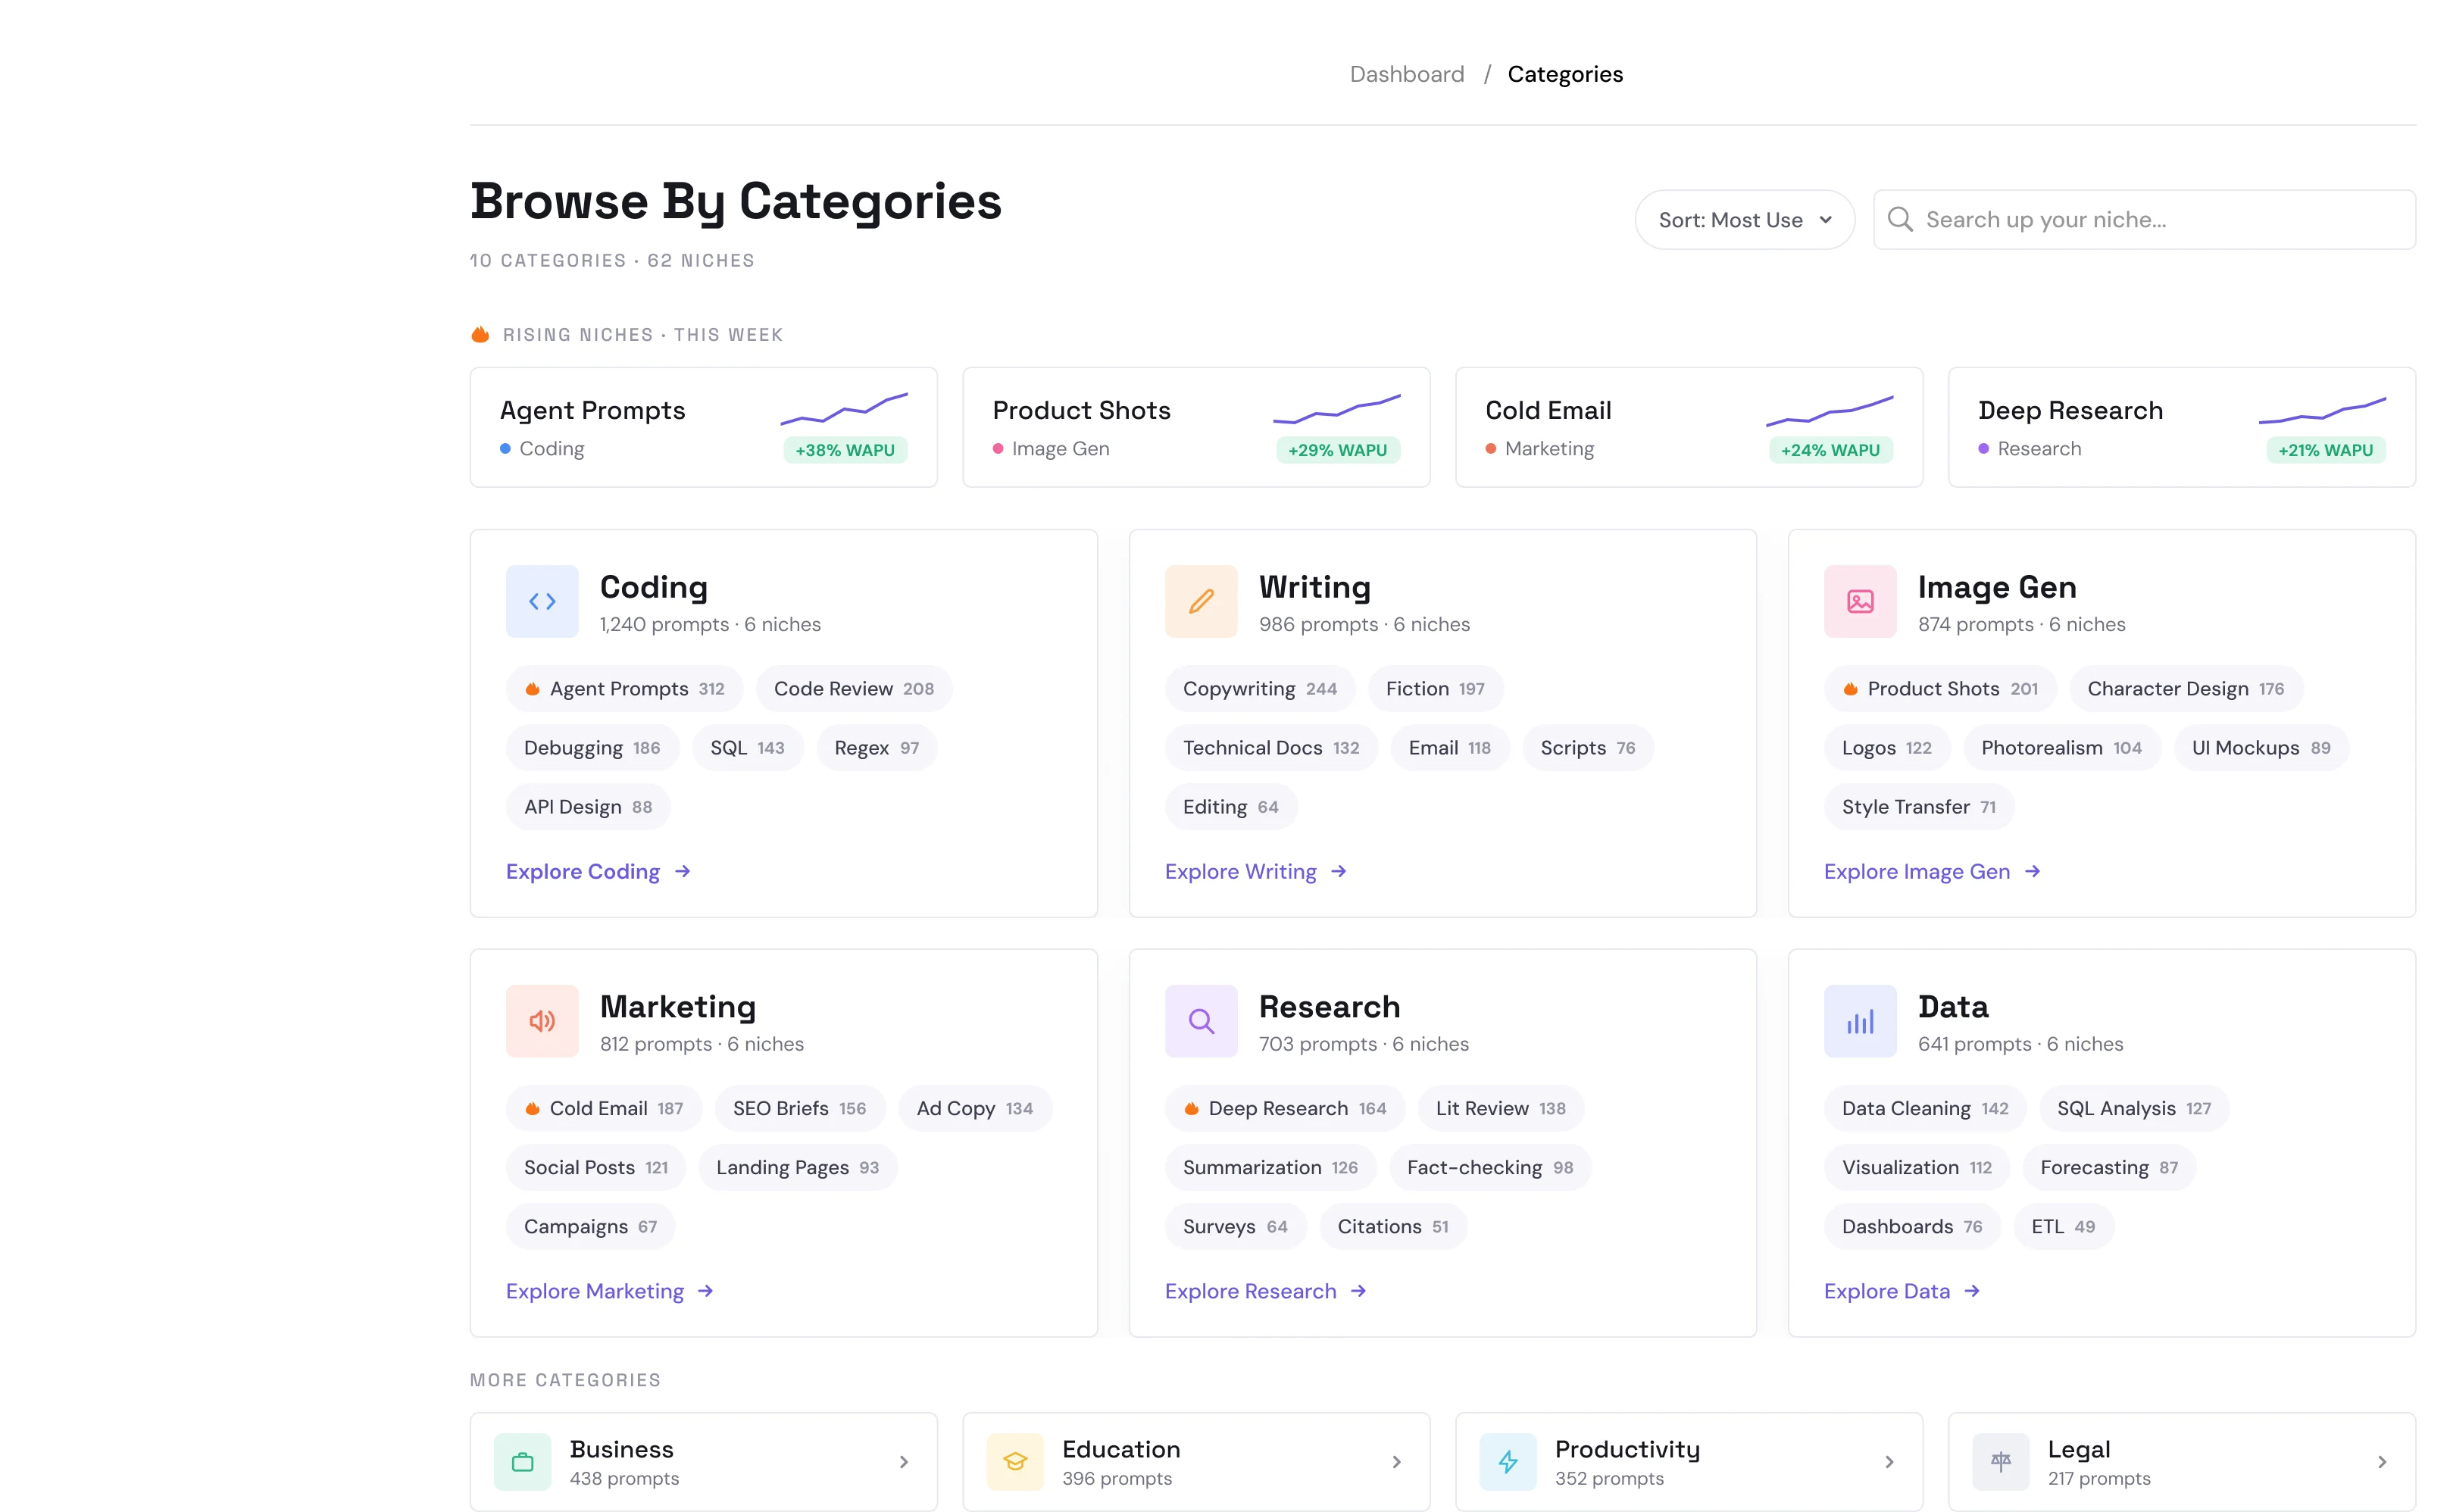
Task: Click the Data category bar-chart icon
Action: tap(1860, 1021)
